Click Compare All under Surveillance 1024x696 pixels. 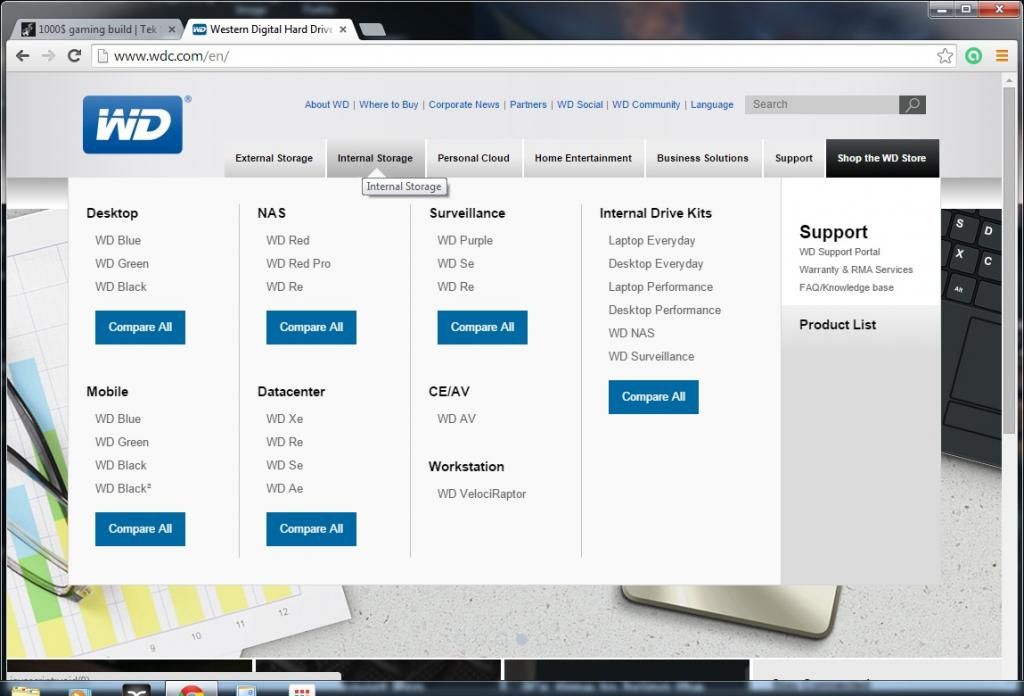(x=483, y=327)
